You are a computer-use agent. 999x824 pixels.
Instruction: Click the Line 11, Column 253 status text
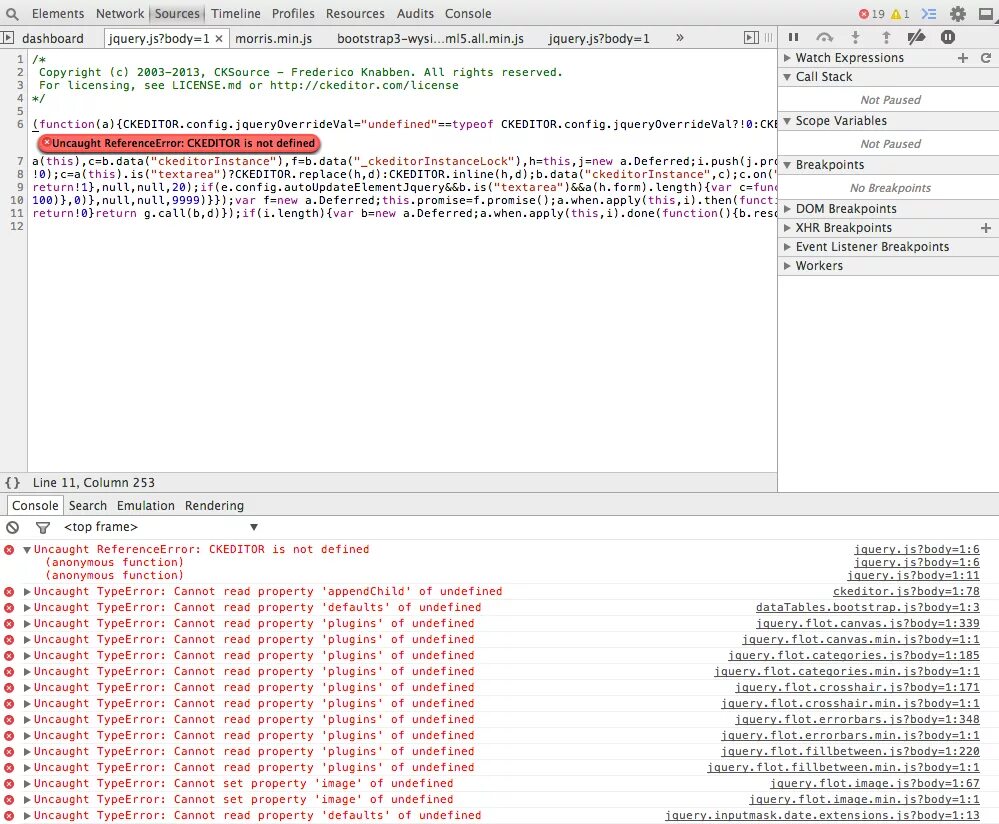click(x=94, y=482)
